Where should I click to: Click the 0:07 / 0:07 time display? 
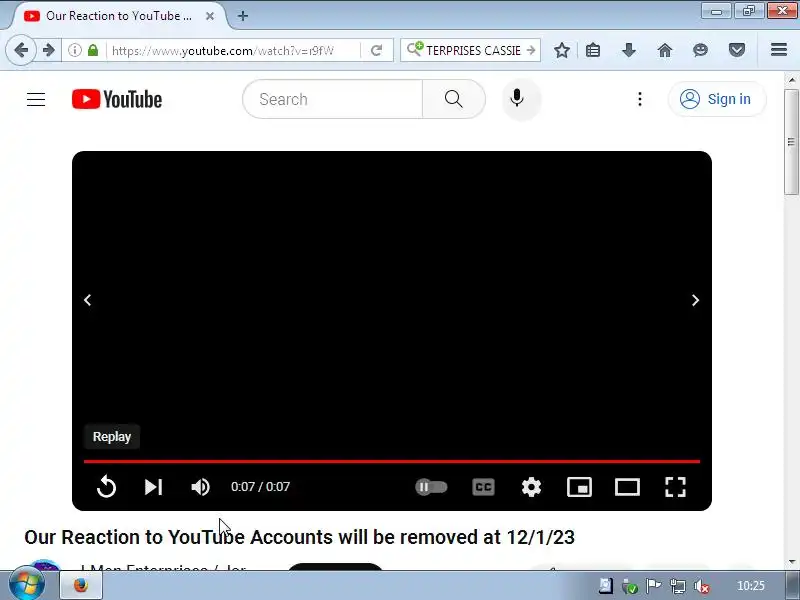(260, 487)
